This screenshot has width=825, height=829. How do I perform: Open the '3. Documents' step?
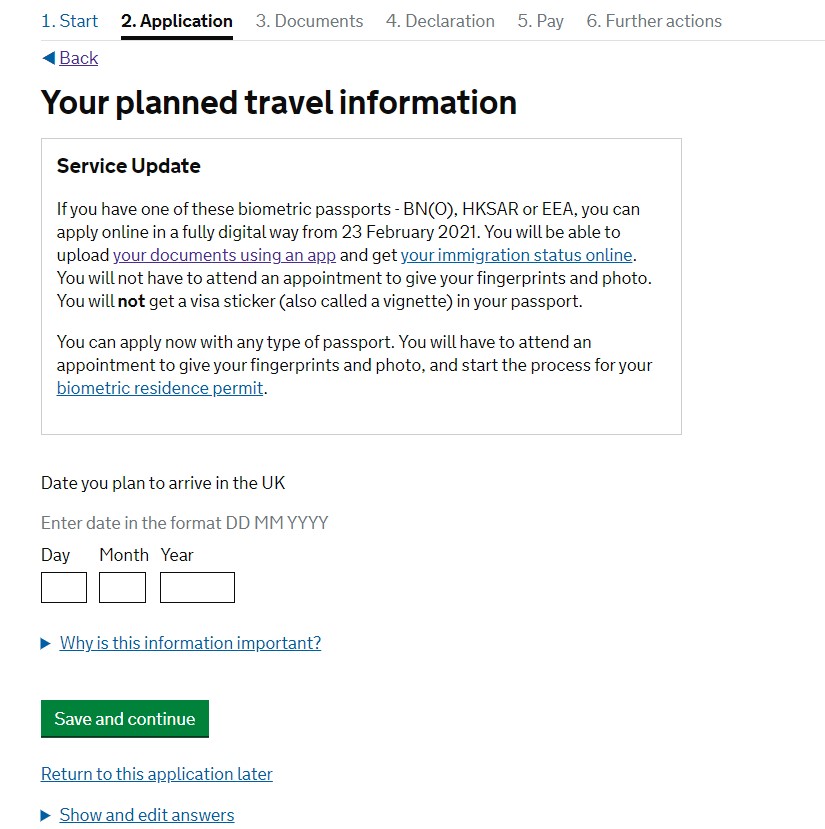pyautogui.click(x=309, y=21)
